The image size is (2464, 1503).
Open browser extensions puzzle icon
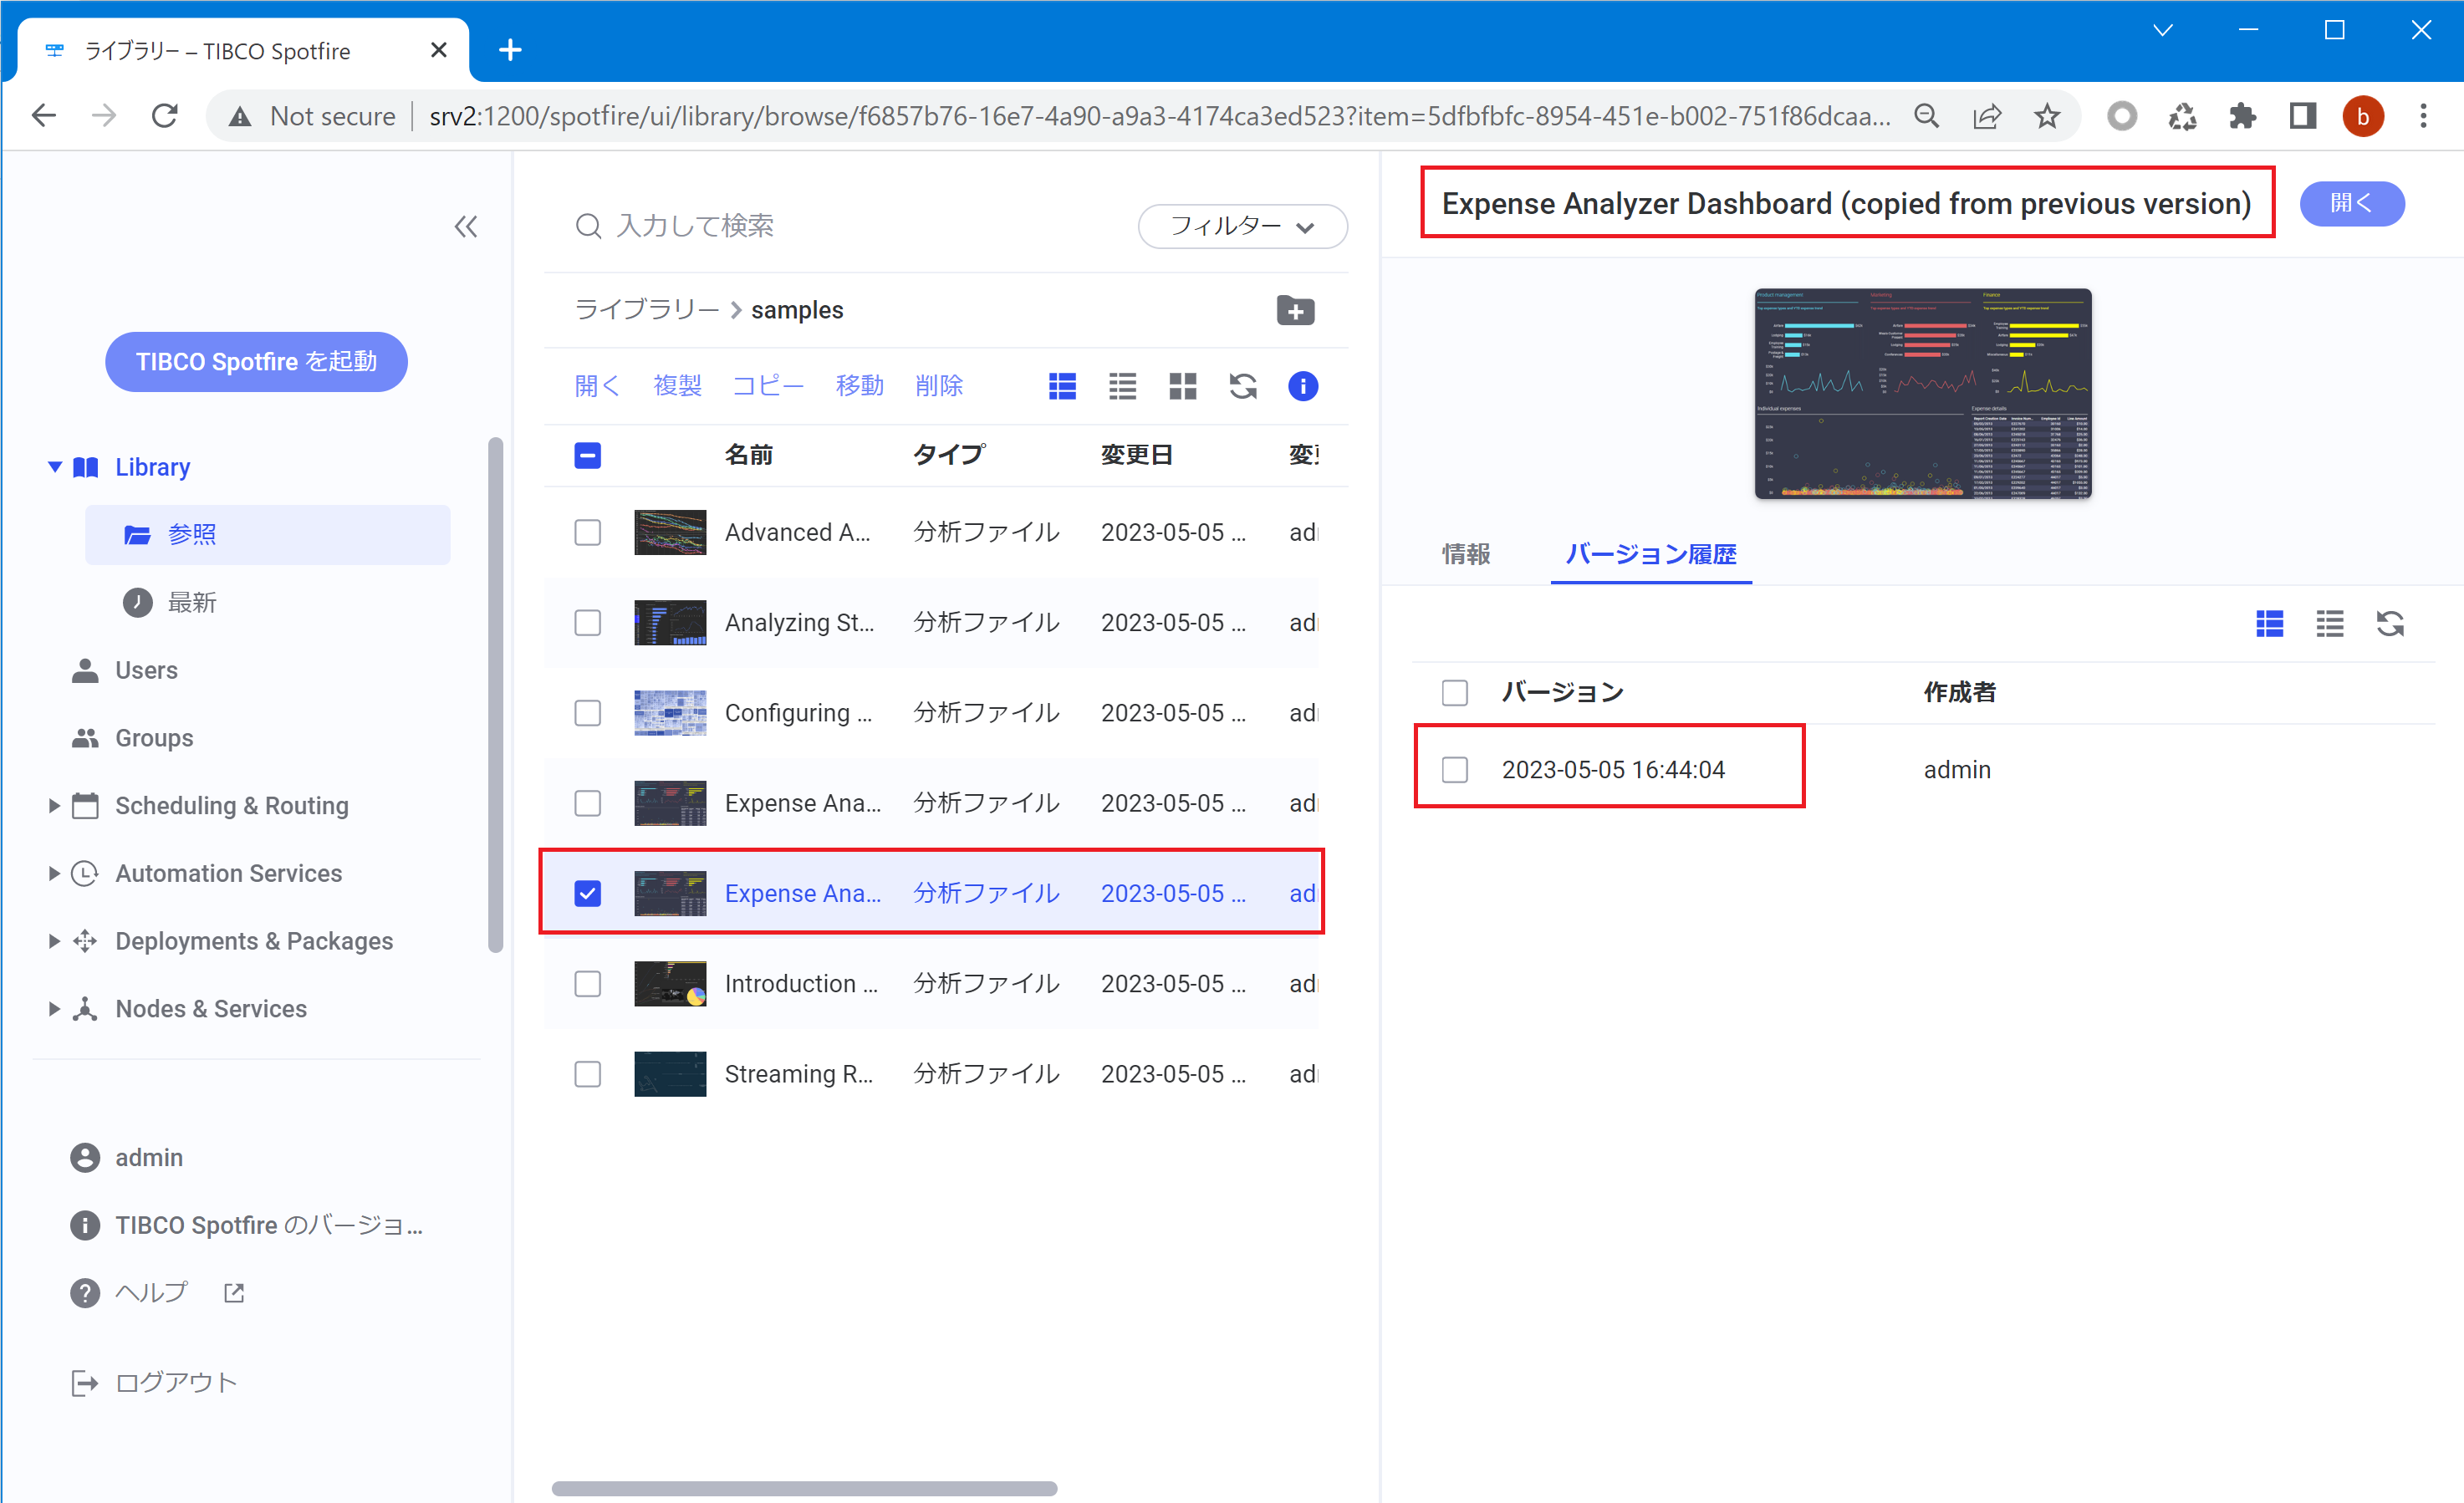[x=2242, y=116]
